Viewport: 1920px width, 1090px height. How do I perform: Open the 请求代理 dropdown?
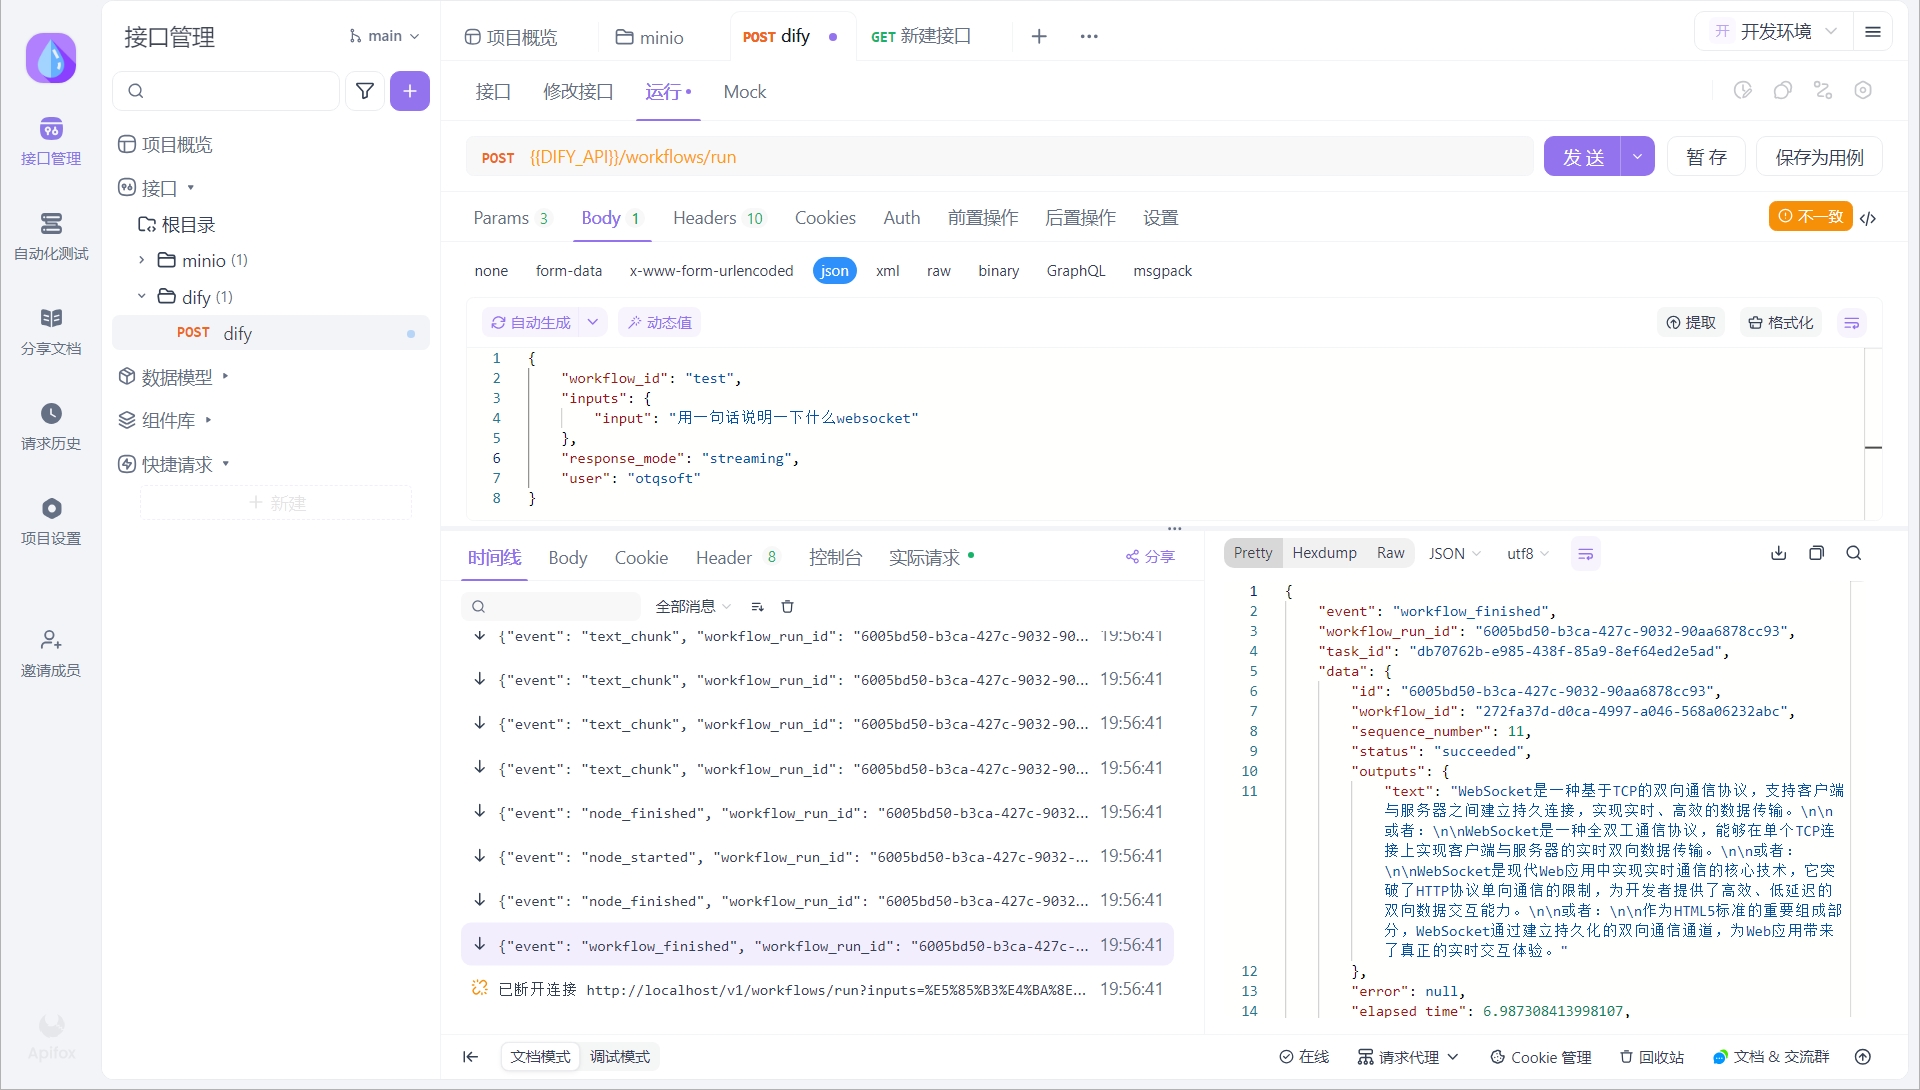[x=1408, y=1057]
